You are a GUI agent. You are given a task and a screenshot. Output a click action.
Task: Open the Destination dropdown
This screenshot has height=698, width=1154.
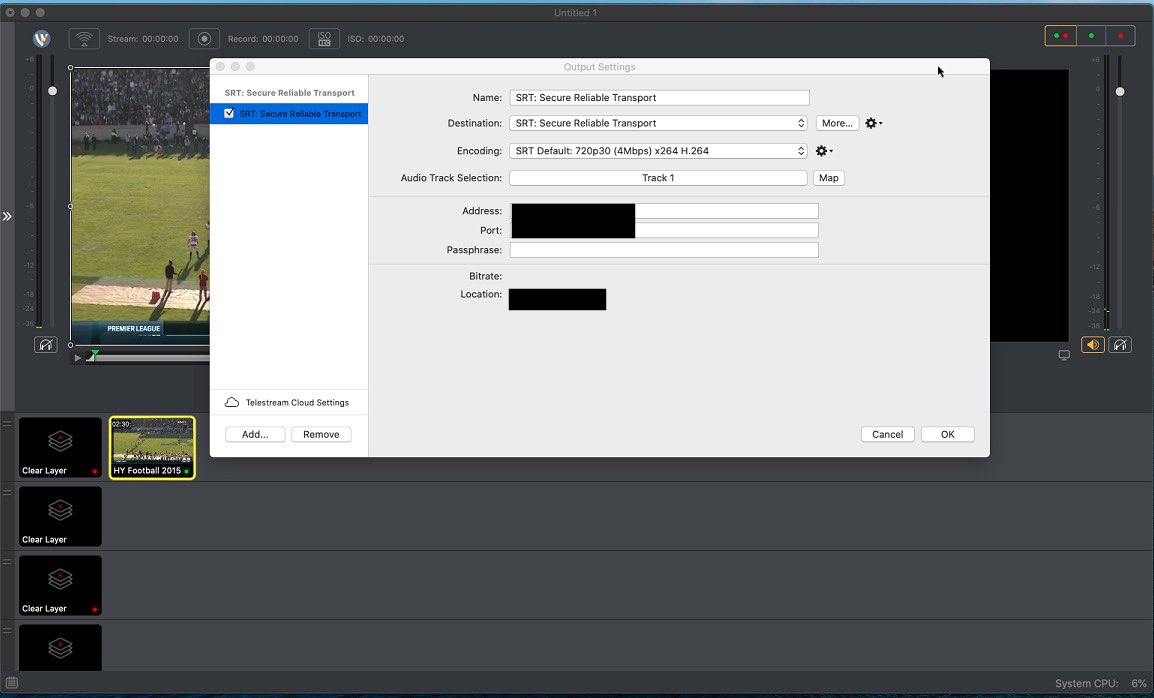tap(658, 123)
